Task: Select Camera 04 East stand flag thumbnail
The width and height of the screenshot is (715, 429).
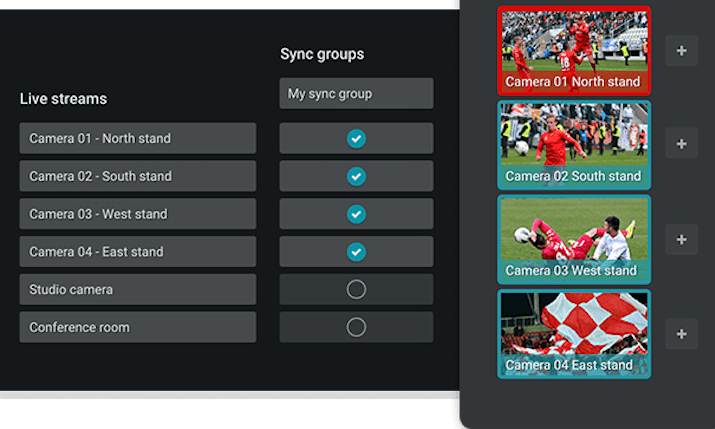Action: (x=574, y=333)
